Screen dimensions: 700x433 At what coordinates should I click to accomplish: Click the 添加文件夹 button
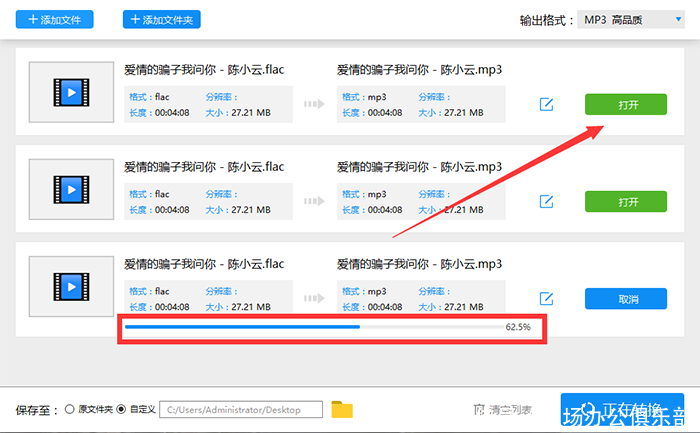point(162,20)
